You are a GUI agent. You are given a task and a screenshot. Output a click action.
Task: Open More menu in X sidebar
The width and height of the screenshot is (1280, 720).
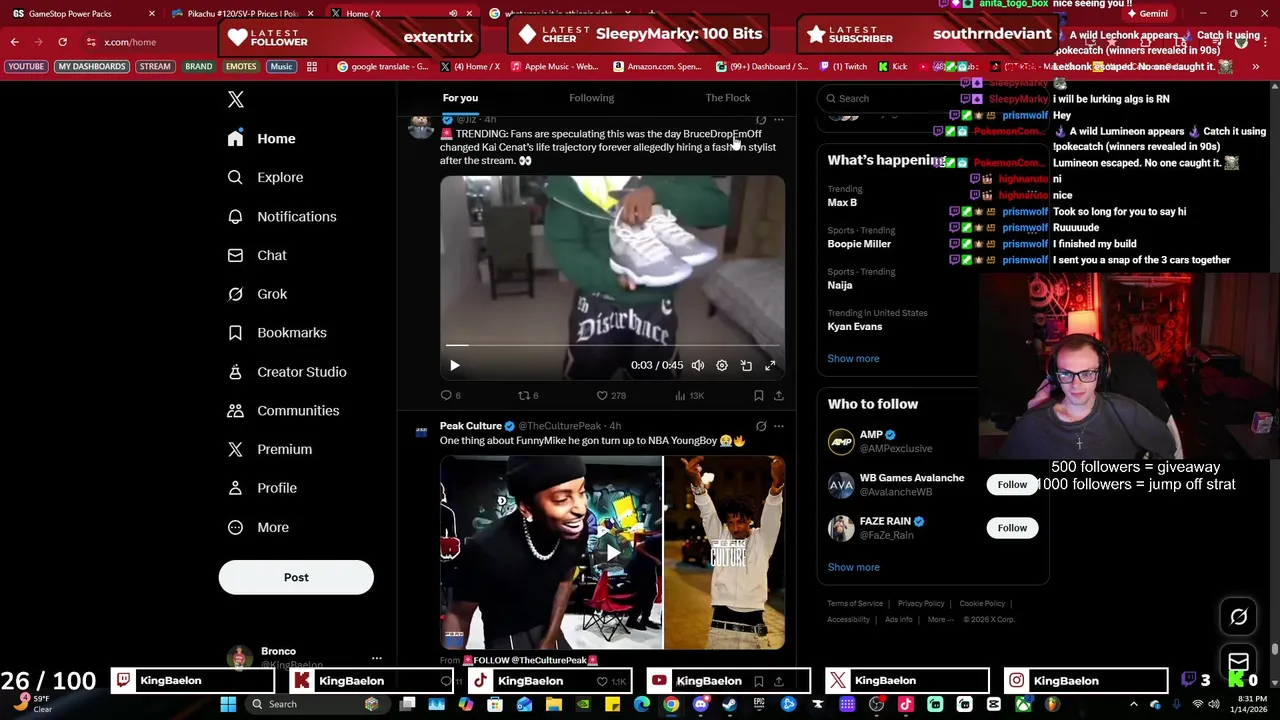tap(258, 527)
